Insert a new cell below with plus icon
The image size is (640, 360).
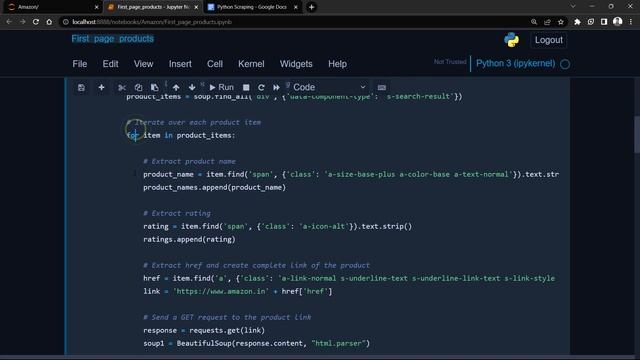tap(101, 87)
